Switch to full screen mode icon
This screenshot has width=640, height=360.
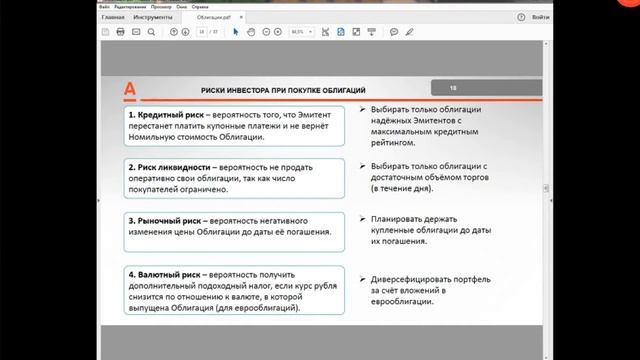356,32
